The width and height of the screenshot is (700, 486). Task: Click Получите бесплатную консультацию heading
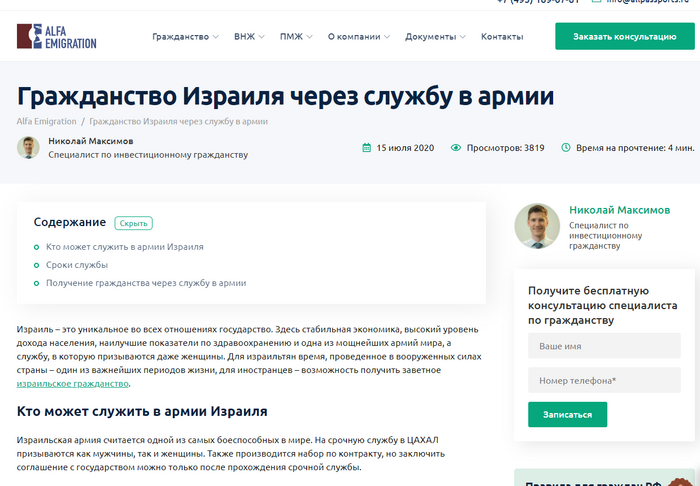pos(603,306)
